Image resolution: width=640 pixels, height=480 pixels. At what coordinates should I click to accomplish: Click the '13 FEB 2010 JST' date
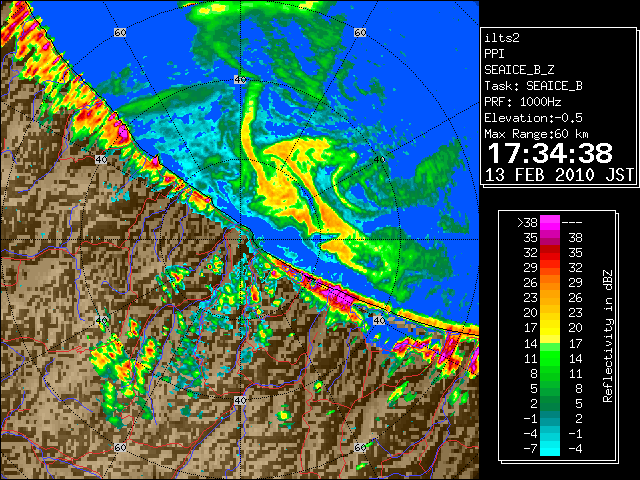point(559,175)
